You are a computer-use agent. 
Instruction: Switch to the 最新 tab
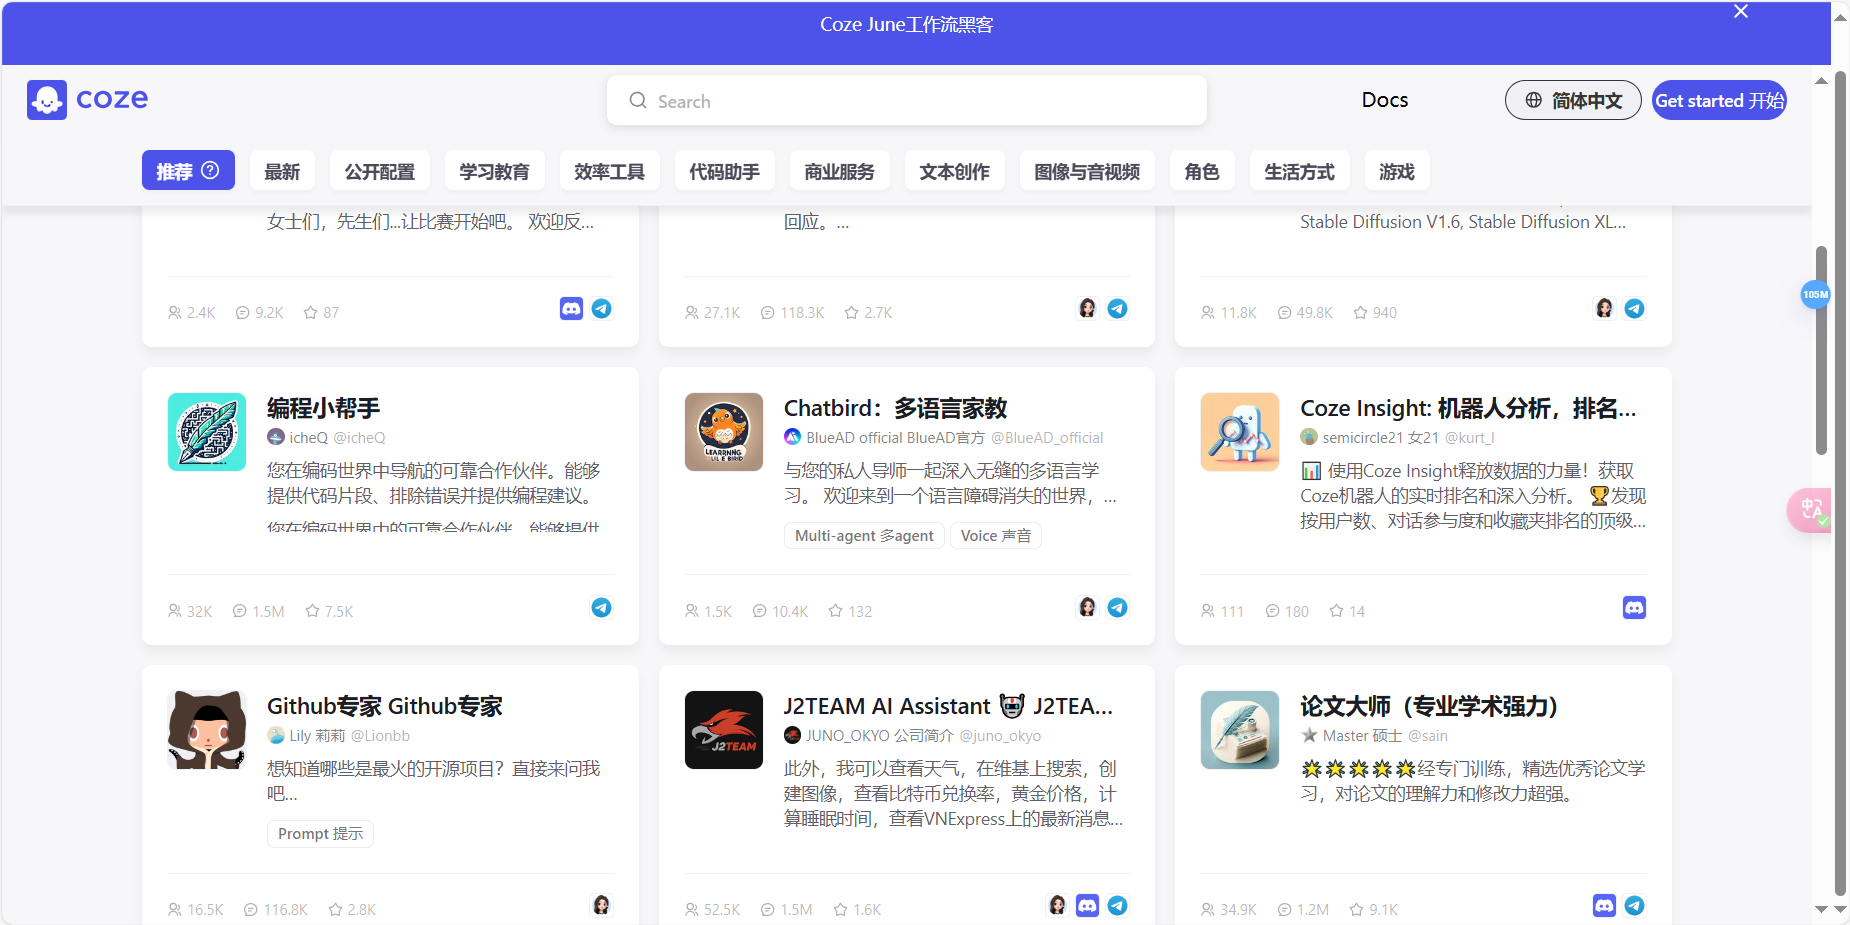[282, 170]
